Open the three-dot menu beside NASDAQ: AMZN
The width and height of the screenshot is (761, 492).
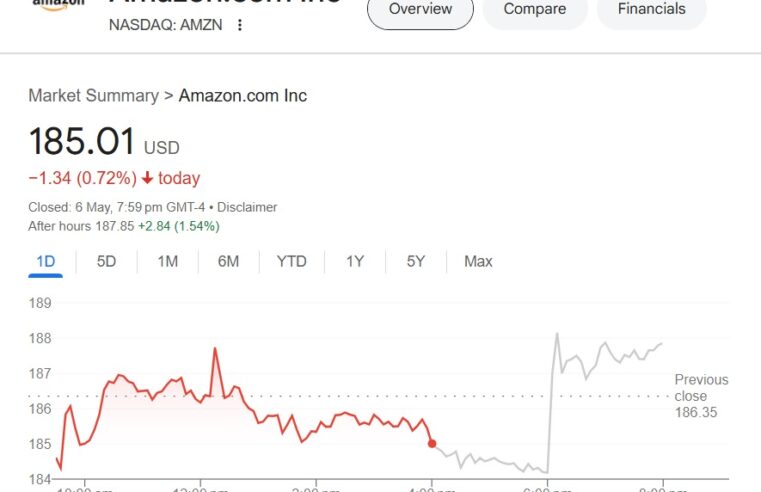click(240, 25)
